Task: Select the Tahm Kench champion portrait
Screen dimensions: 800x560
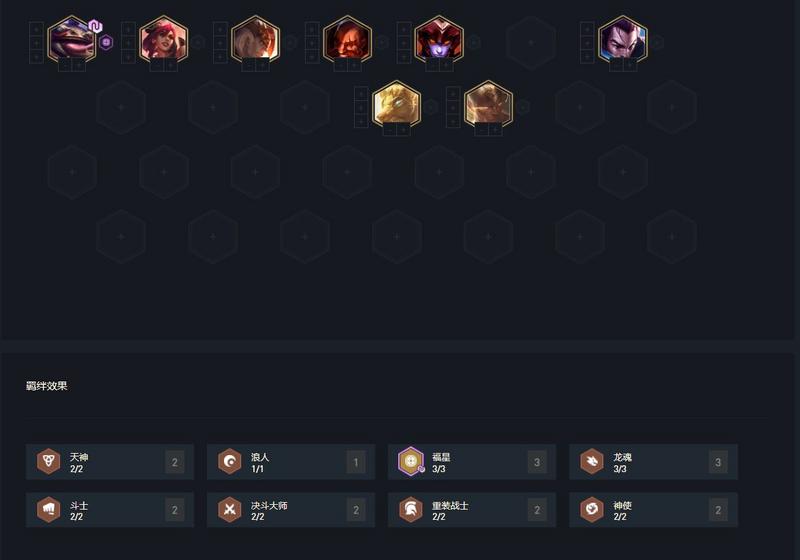Action: coord(72,39)
